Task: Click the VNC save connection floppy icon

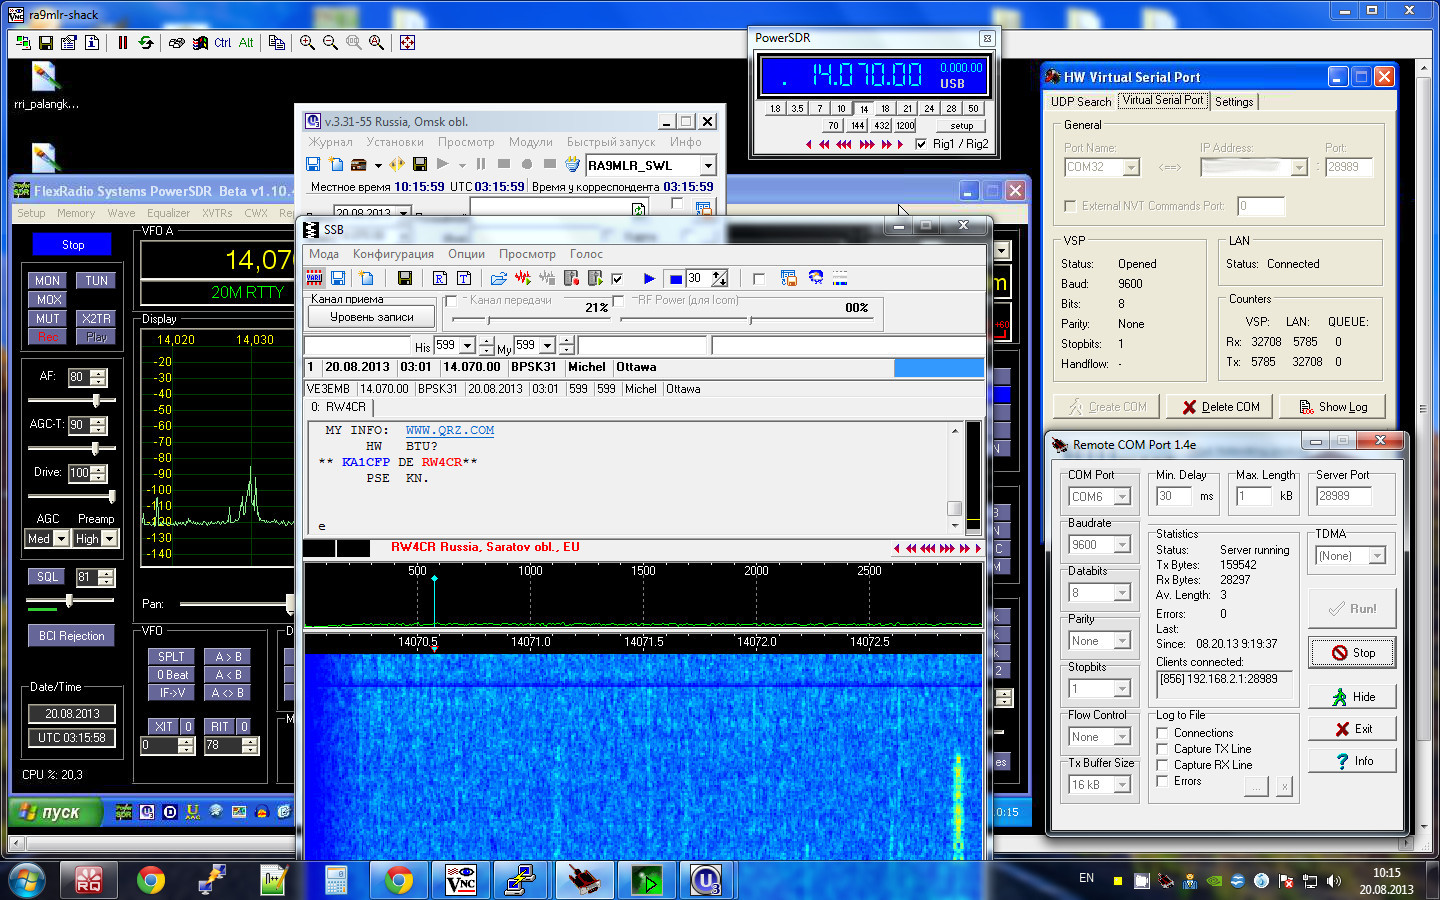Action: tap(46, 43)
